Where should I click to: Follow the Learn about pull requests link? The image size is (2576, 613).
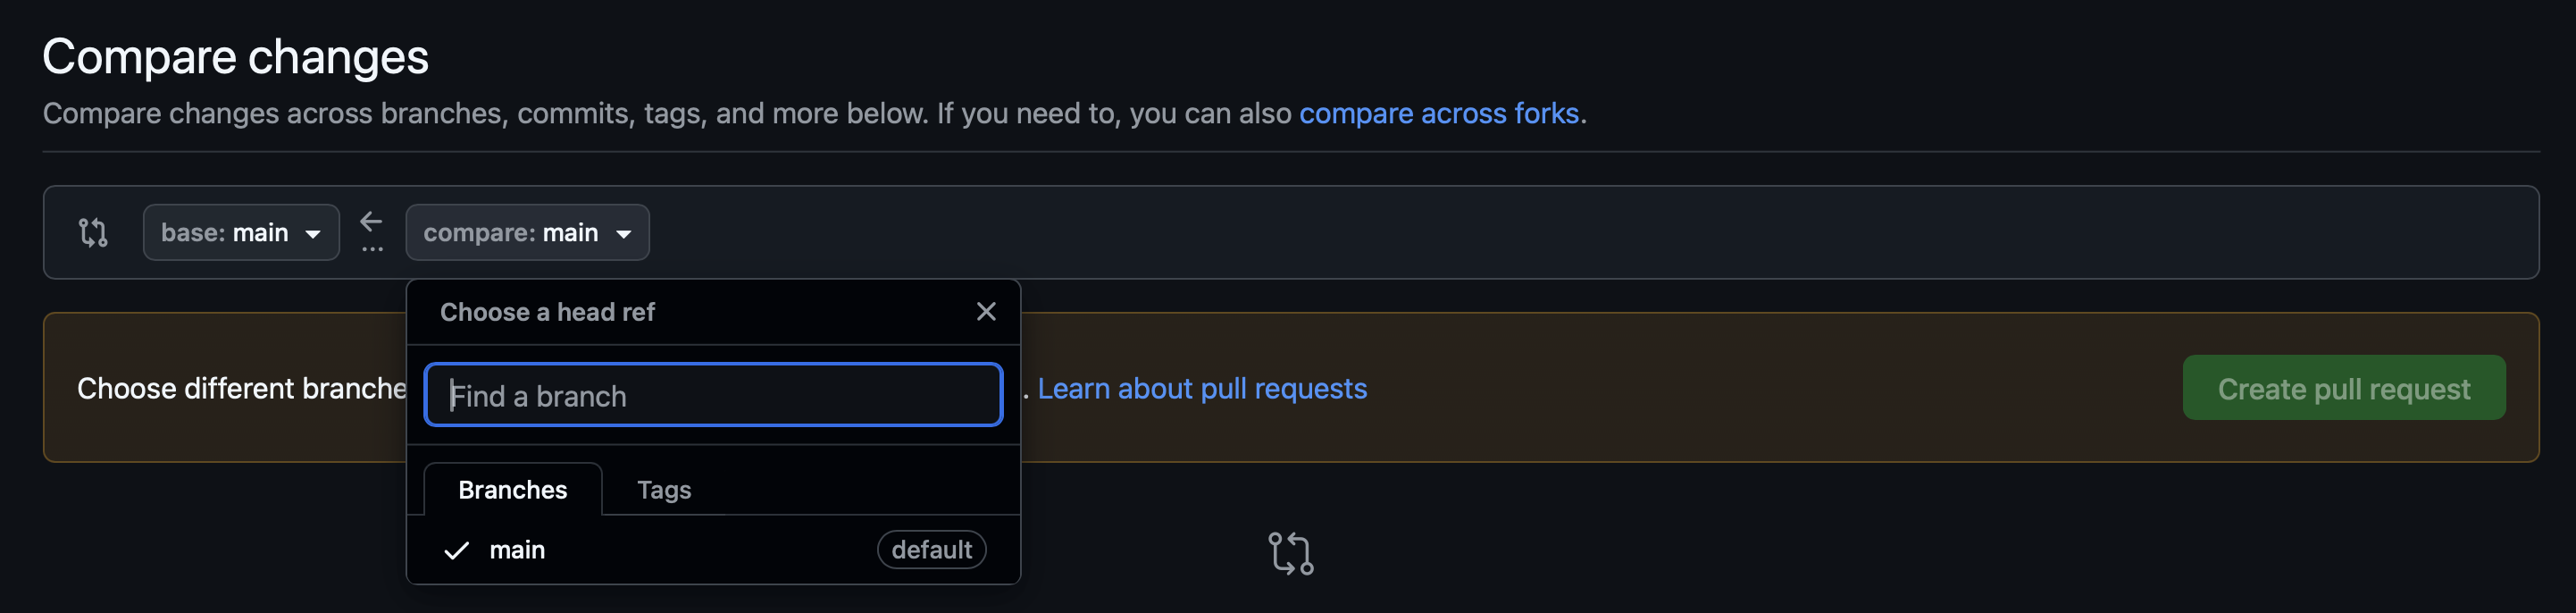(x=1201, y=388)
